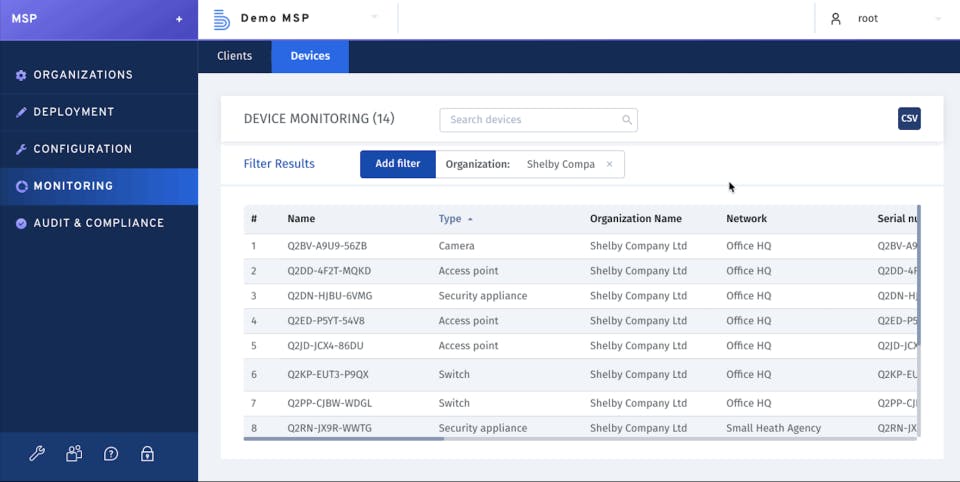The height and width of the screenshot is (482, 960).
Task: Remove the Shelby Compa organization filter
Action: [x=609, y=164]
